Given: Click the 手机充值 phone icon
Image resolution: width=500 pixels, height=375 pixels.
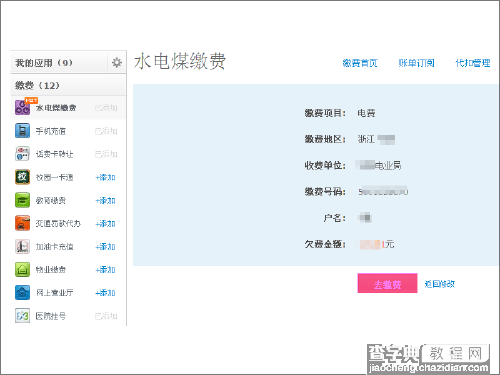Looking at the screenshot, I should [22, 131].
